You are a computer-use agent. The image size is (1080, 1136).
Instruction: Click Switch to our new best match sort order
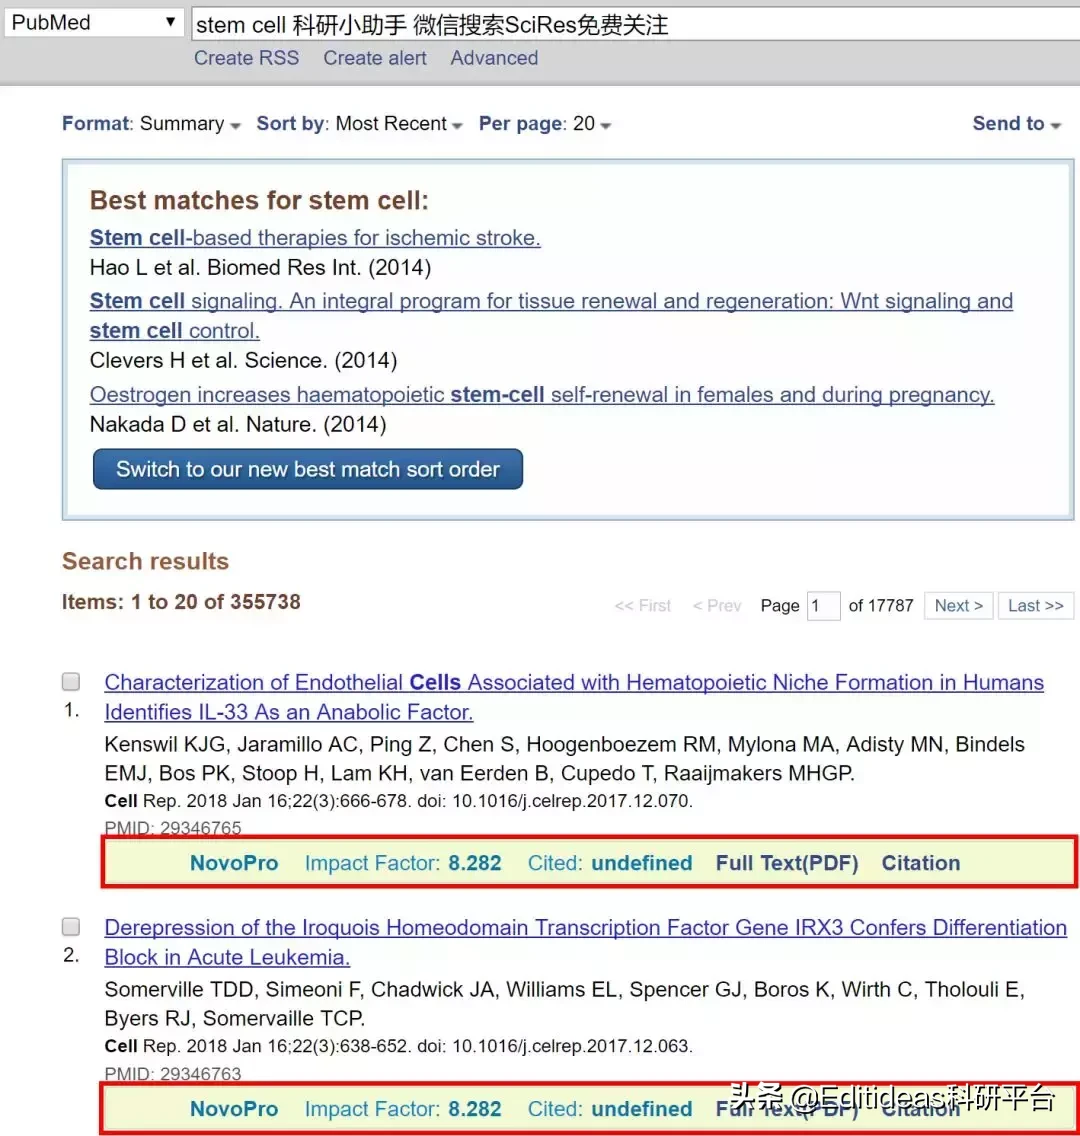pyautogui.click(x=308, y=469)
